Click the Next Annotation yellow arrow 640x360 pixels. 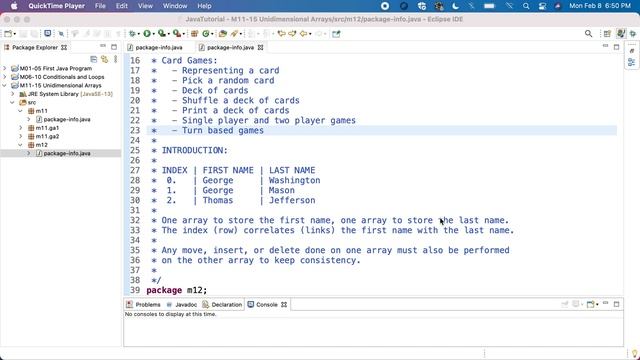(x=292, y=34)
